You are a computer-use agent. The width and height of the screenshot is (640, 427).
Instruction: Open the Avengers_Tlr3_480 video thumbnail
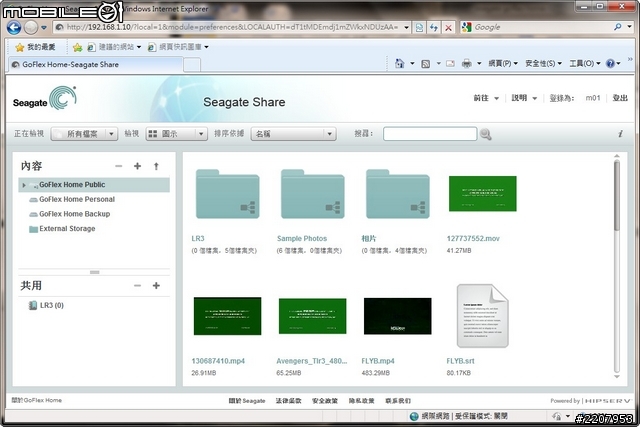point(313,316)
